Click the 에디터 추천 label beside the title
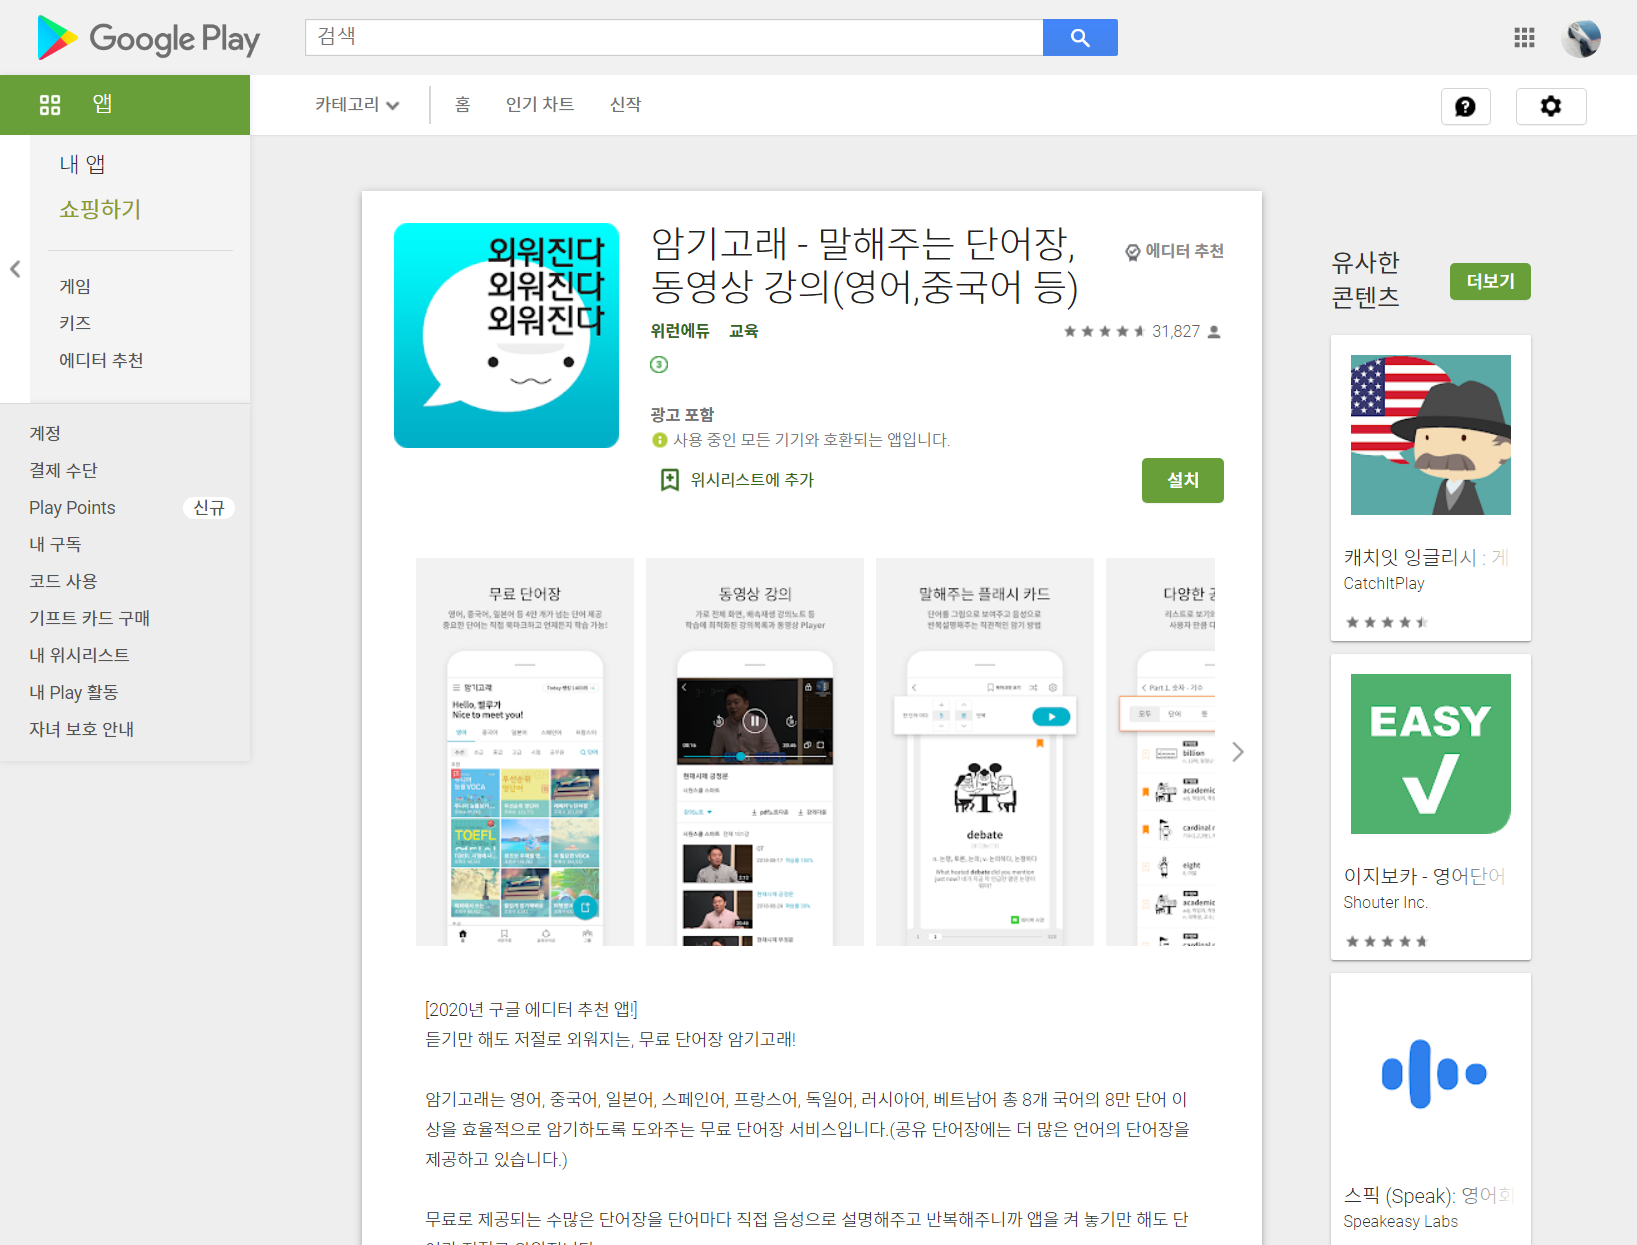This screenshot has height=1245, width=1637. coord(1184,251)
